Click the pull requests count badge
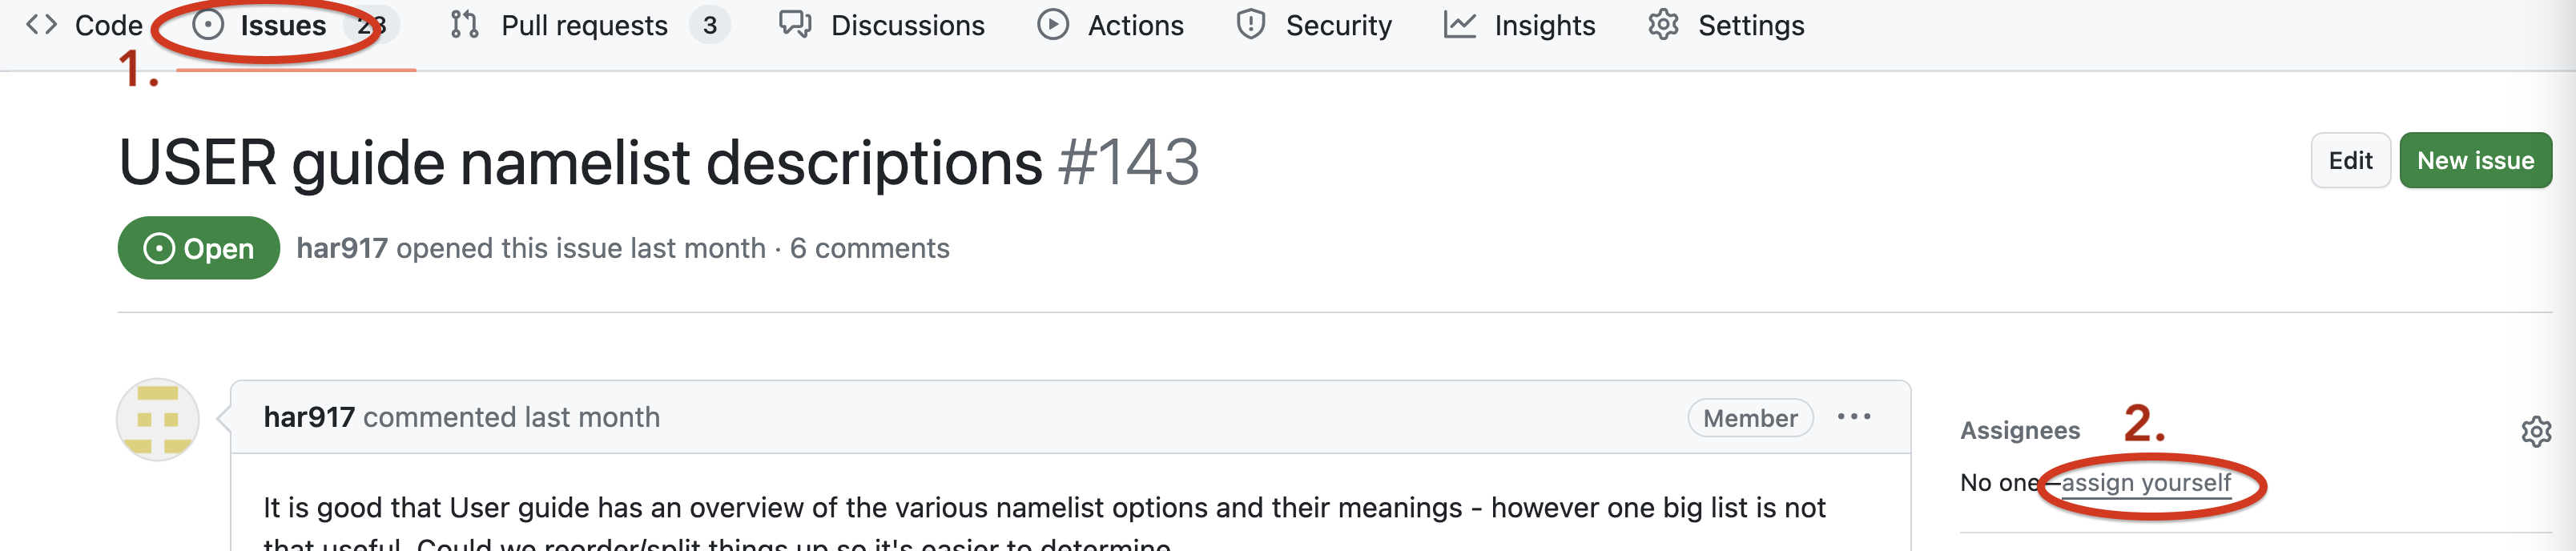This screenshot has width=2576, height=551. click(x=709, y=25)
